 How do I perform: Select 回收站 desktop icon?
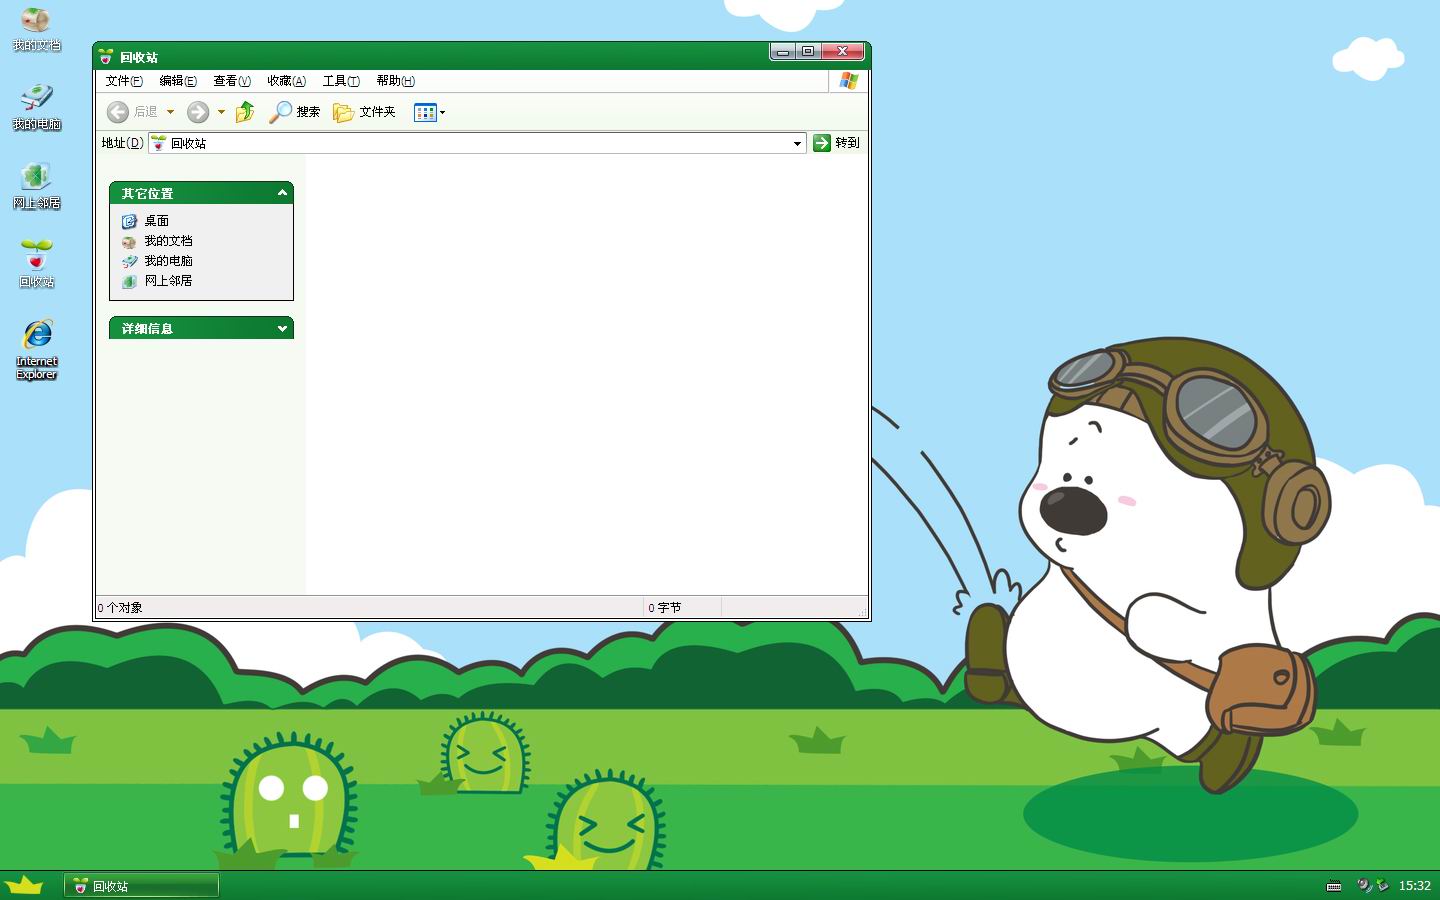tap(36, 265)
